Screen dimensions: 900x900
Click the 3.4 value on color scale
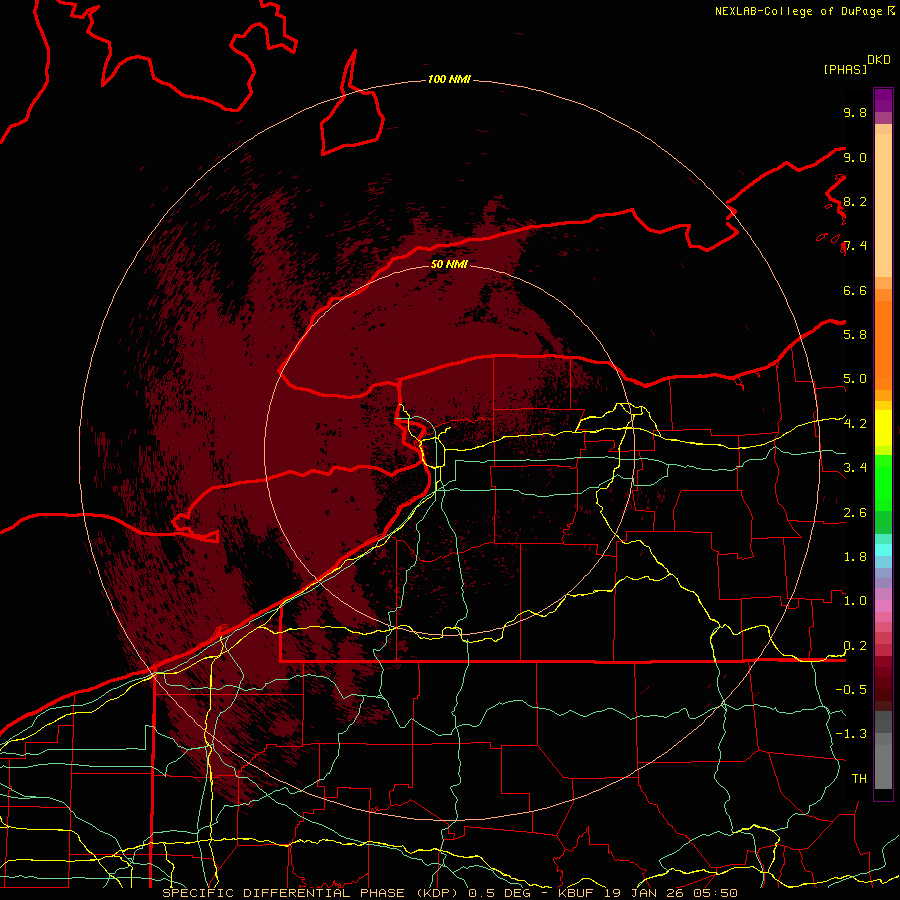[855, 468]
